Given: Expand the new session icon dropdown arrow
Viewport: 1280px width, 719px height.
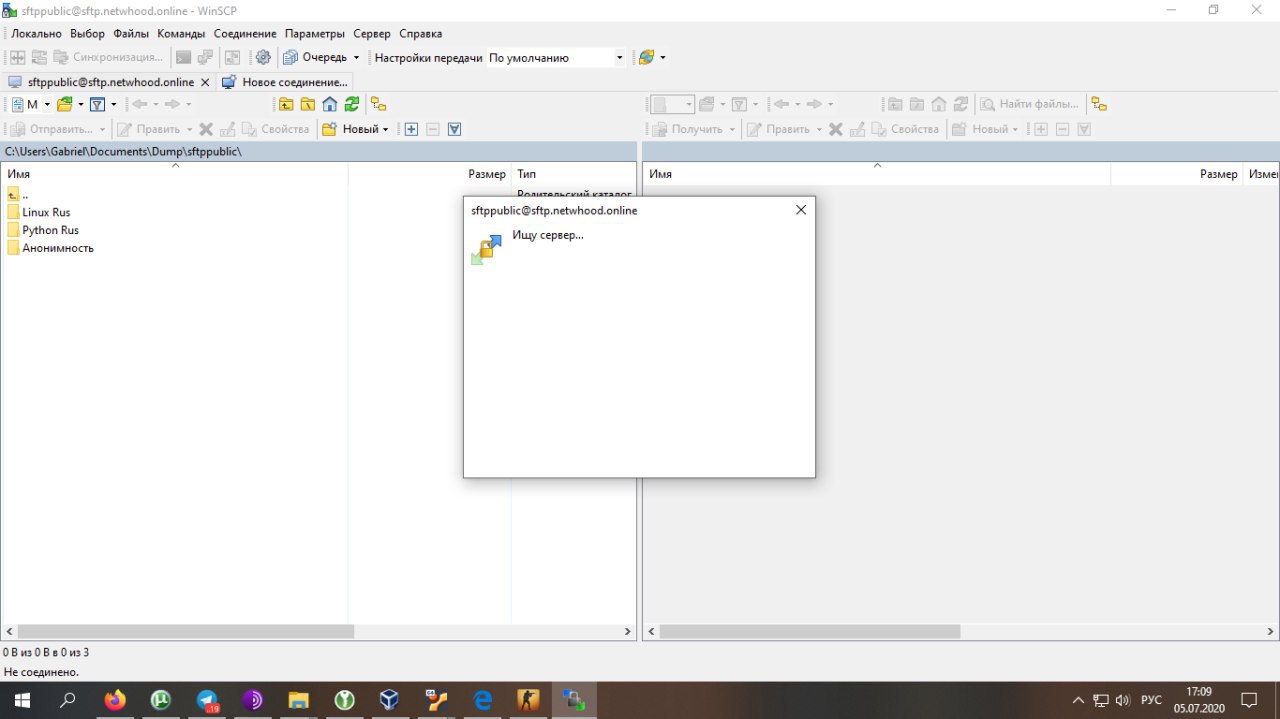Looking at the screenshot, I should pos(663,58).
